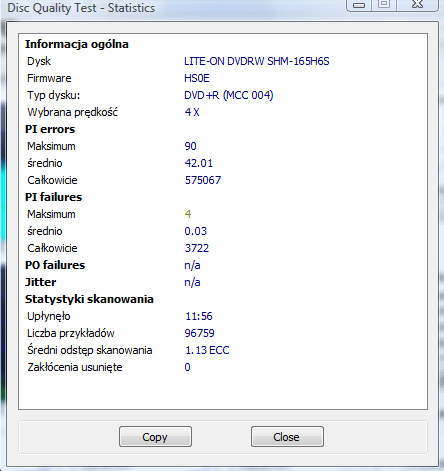Select PI failures maximum value 4
Image resolution: width=444 pixels, height=471 pixels.
click(x=188, y=214)
